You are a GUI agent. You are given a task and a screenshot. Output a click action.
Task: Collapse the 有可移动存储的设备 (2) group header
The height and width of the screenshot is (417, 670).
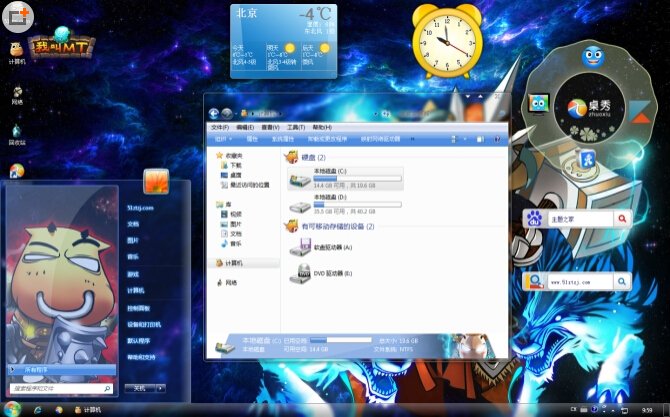pos(338,226)
